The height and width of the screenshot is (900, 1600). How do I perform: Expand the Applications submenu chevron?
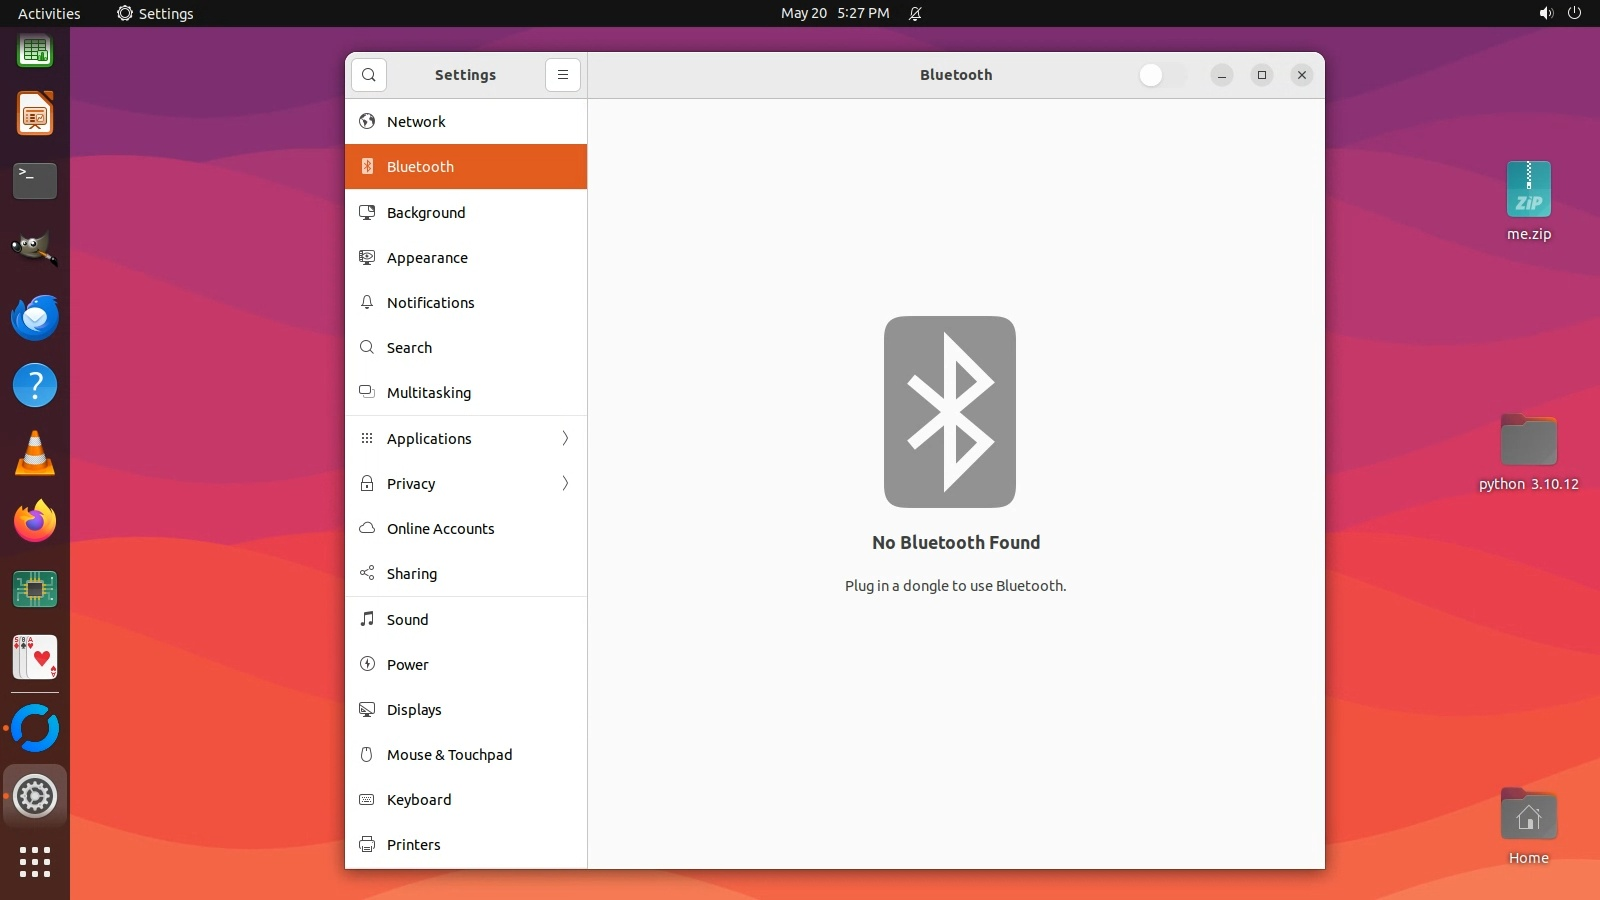tap(565, 439)
